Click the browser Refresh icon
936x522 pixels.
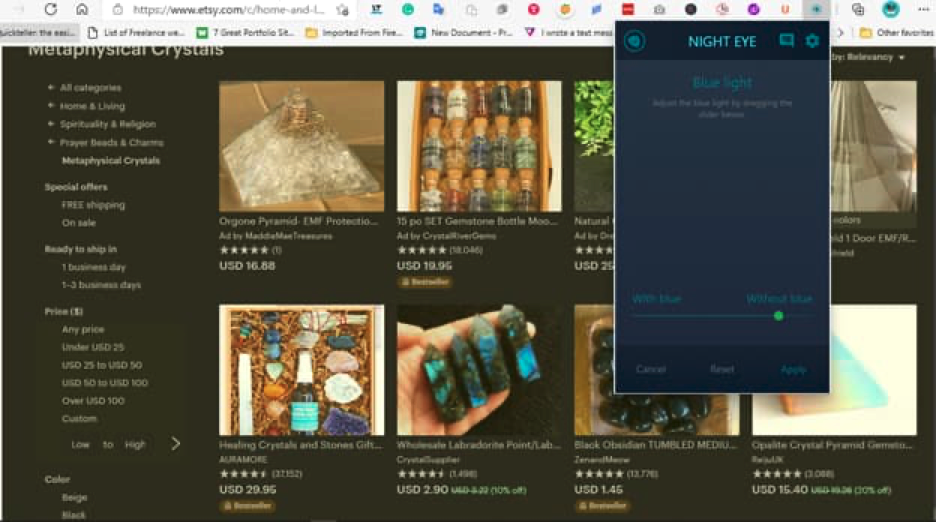click(x=51, y=9)
